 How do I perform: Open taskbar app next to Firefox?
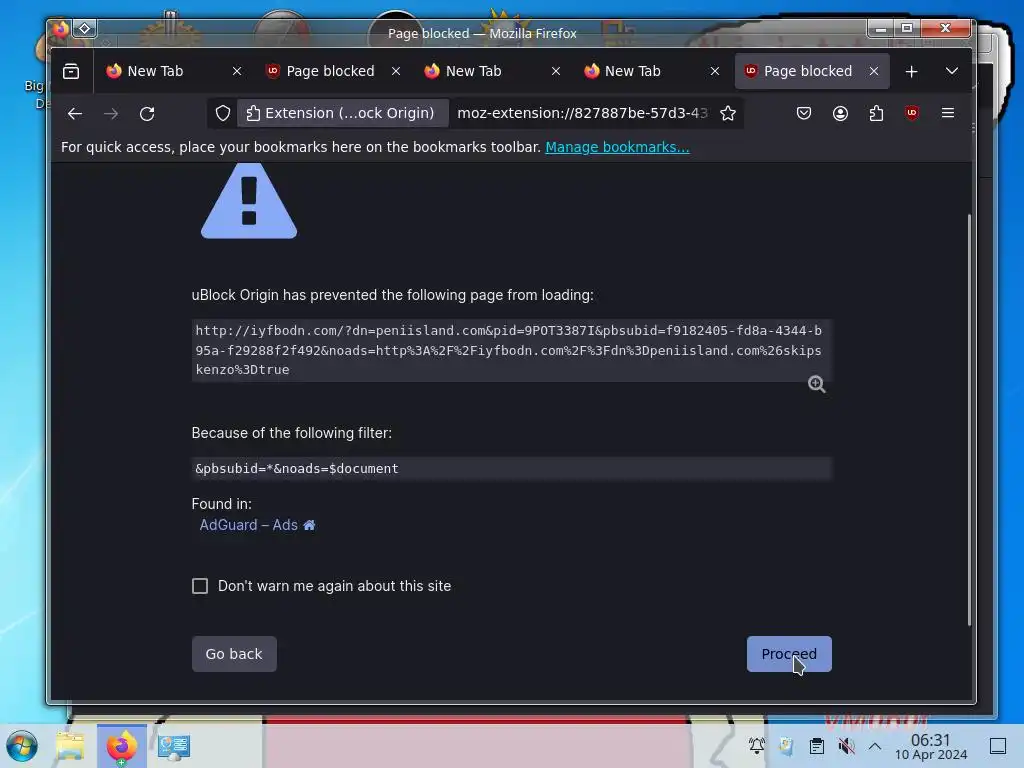click(x=174, y=746)
